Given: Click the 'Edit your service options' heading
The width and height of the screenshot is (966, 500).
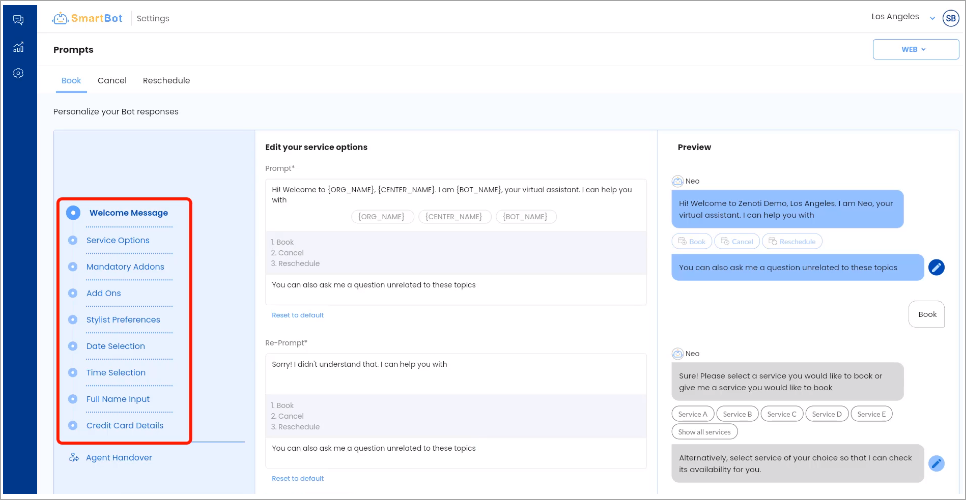Looking at the screenshot, I should click(x=316, y=147).
